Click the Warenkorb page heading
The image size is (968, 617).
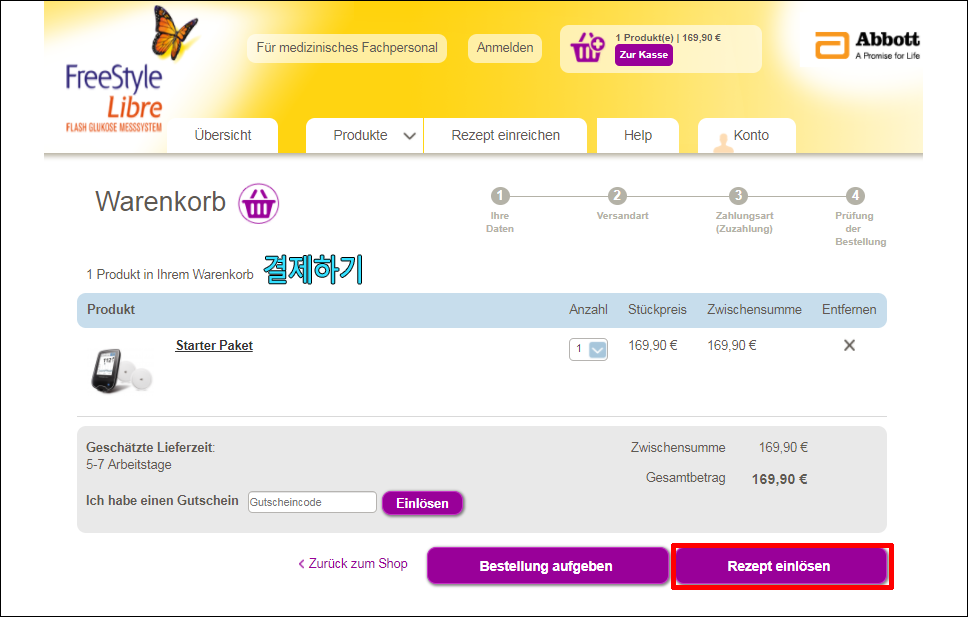tap(161, 202)
